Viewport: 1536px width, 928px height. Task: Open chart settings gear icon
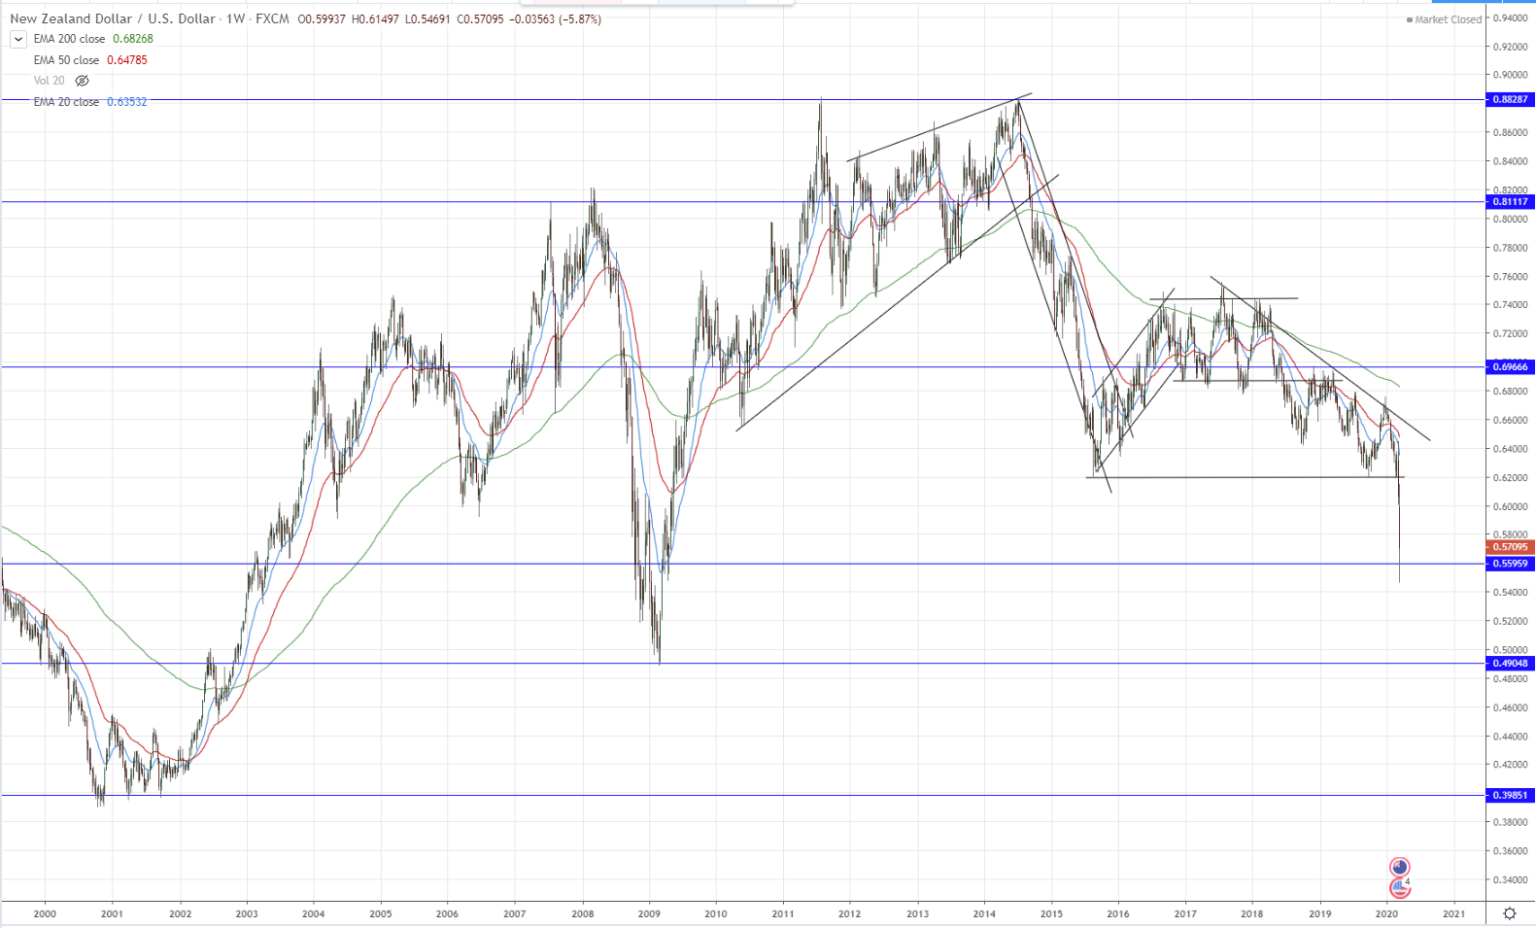(1510, 913)
